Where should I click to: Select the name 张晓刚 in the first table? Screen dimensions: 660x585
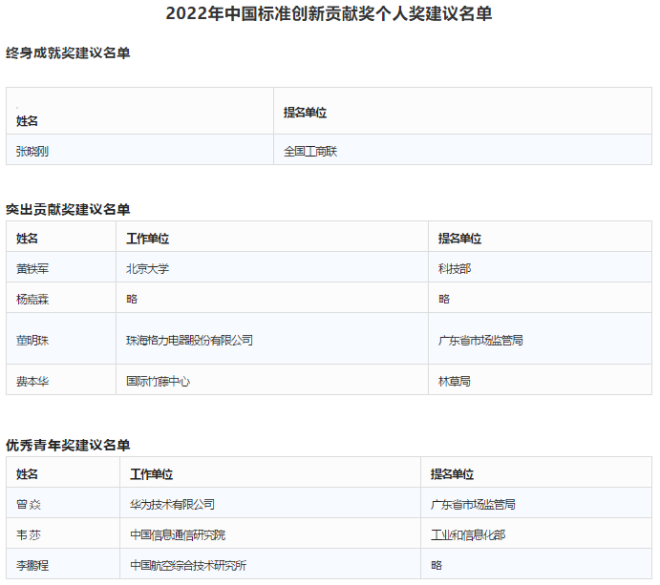33,151
